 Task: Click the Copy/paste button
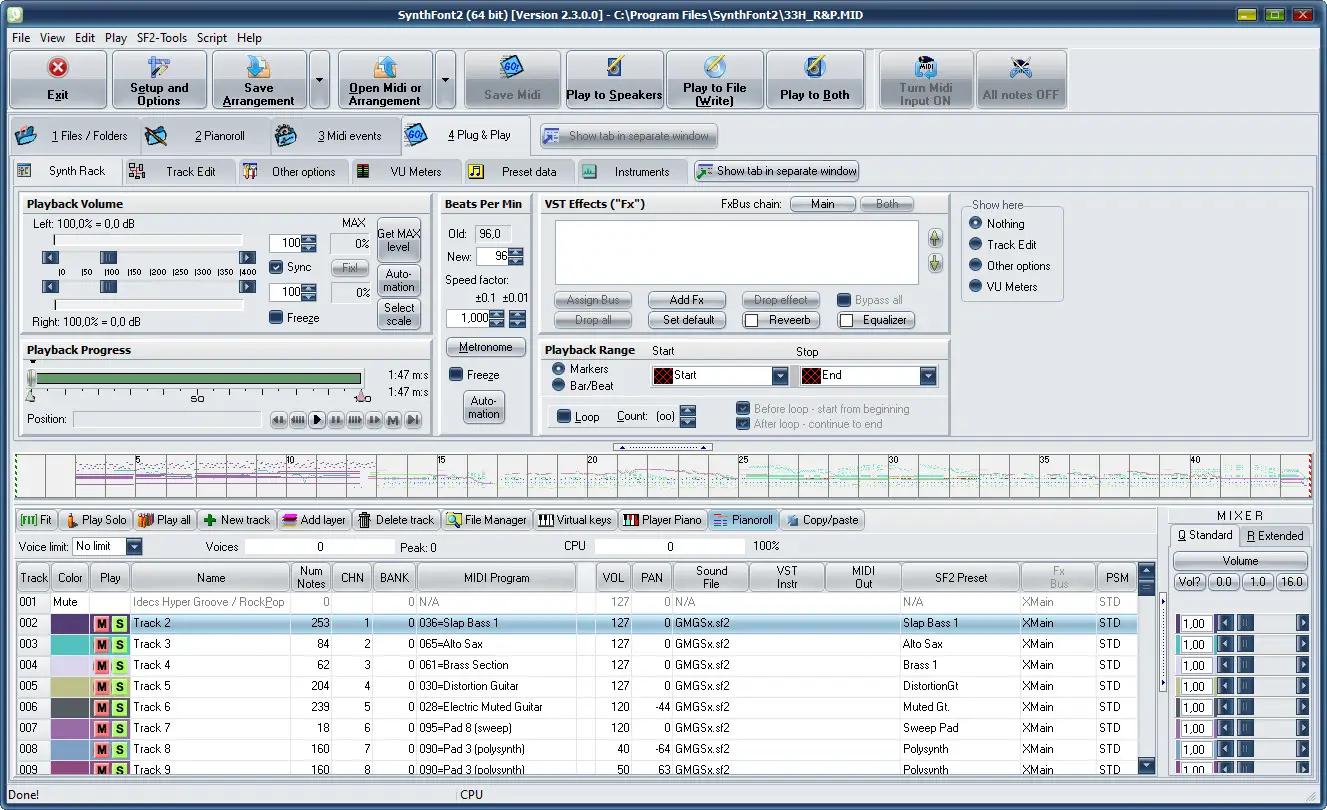pos(820,520)
